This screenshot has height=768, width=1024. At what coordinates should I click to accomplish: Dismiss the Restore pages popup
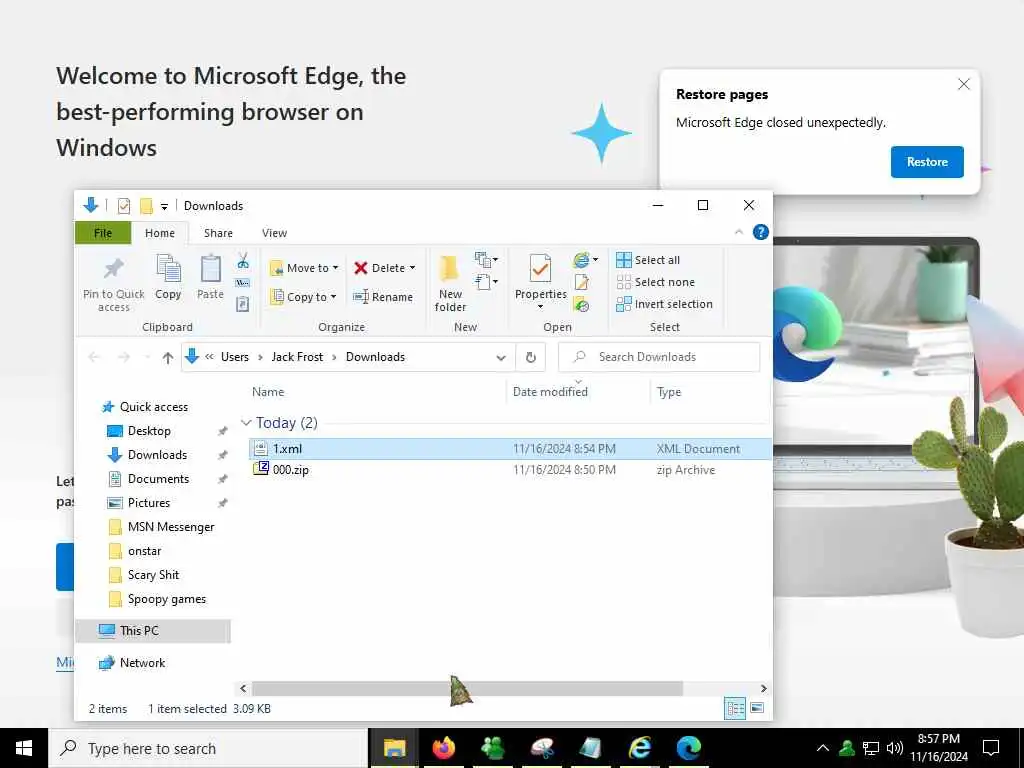963,84
